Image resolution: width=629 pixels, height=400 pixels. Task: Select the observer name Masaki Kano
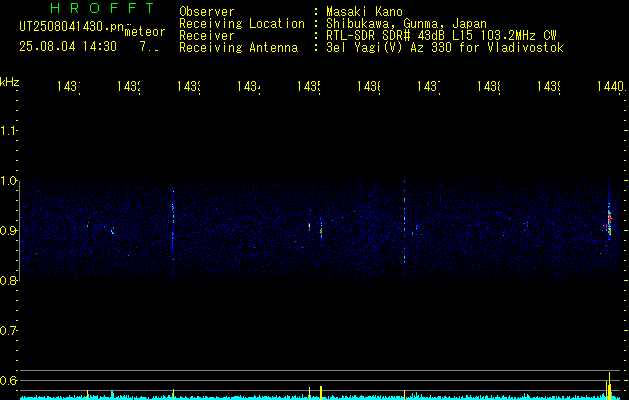[x=364, y=11]
